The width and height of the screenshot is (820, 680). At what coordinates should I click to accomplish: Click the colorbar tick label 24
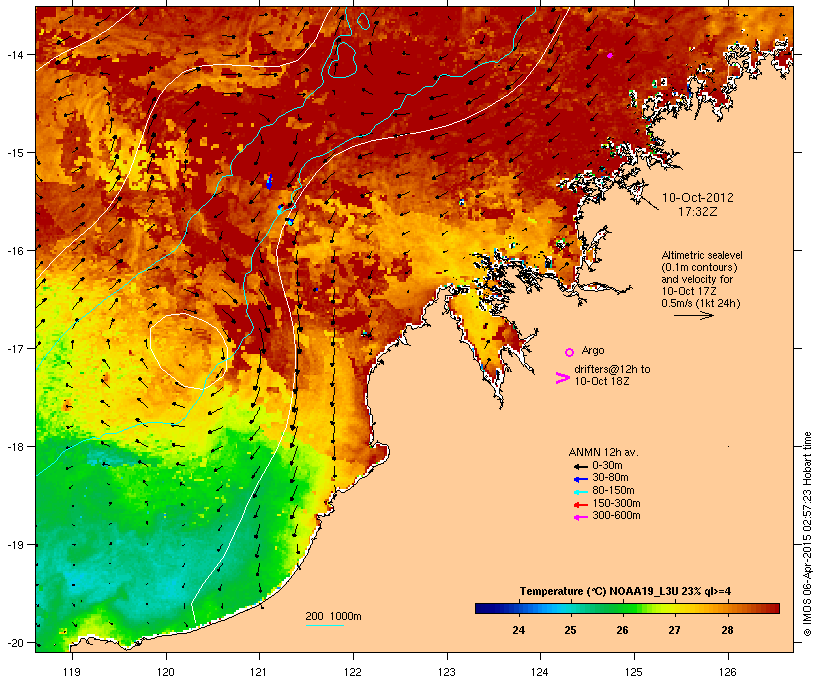518,630
